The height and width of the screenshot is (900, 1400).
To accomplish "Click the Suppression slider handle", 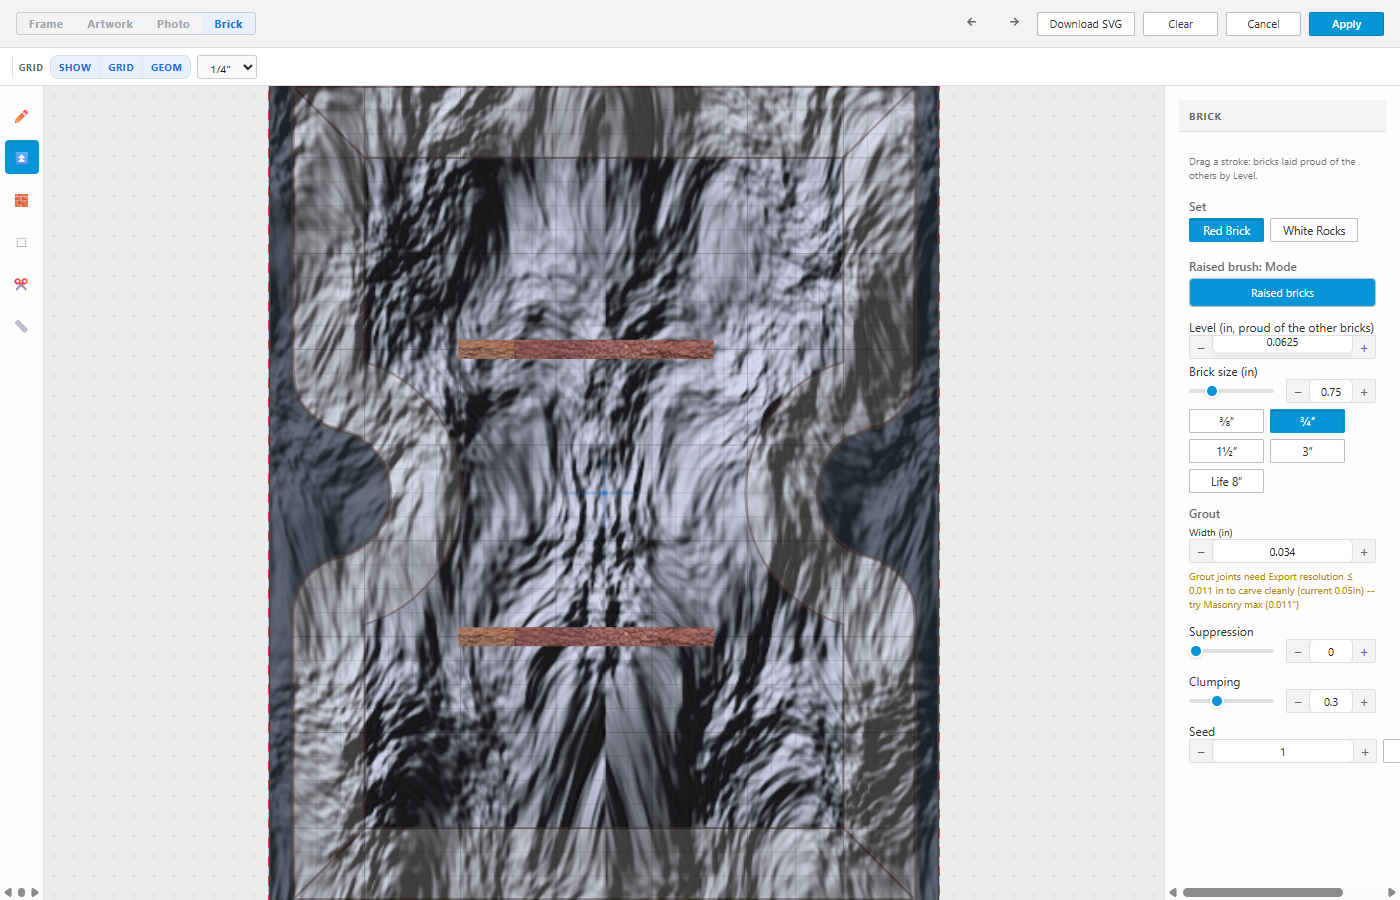I will 1196,651.
